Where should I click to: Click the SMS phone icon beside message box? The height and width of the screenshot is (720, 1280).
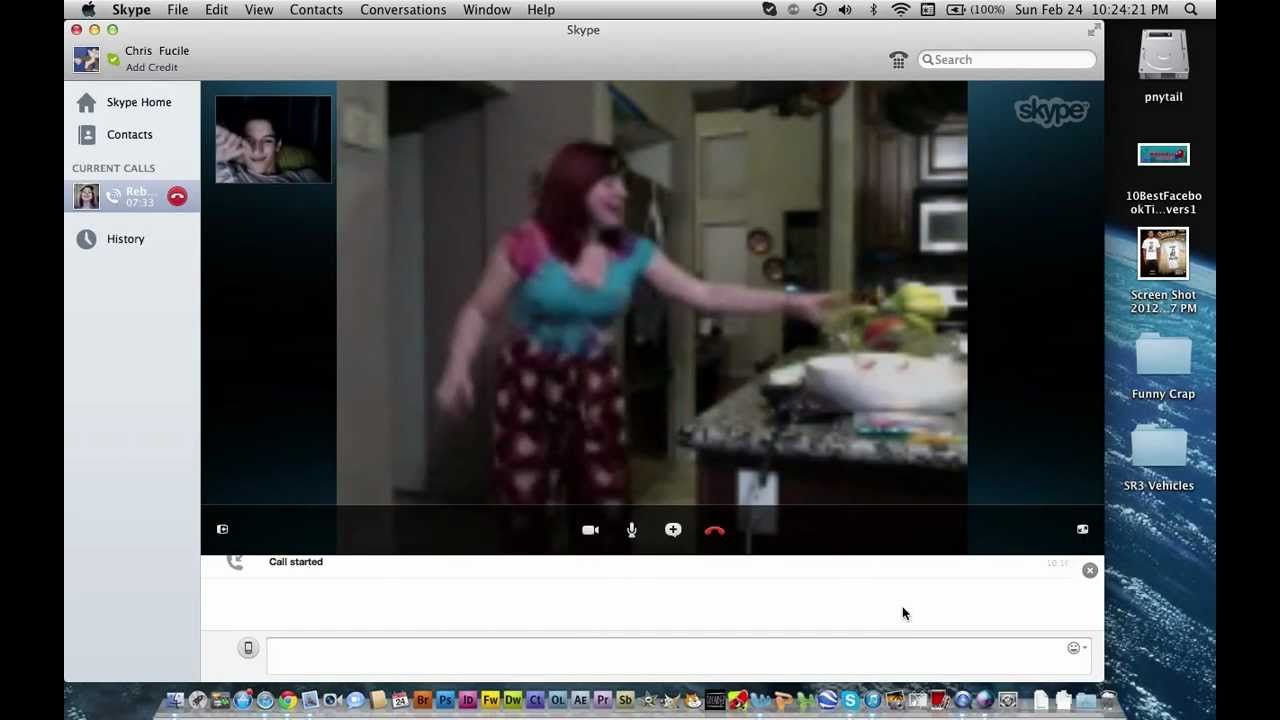[248, 648]
